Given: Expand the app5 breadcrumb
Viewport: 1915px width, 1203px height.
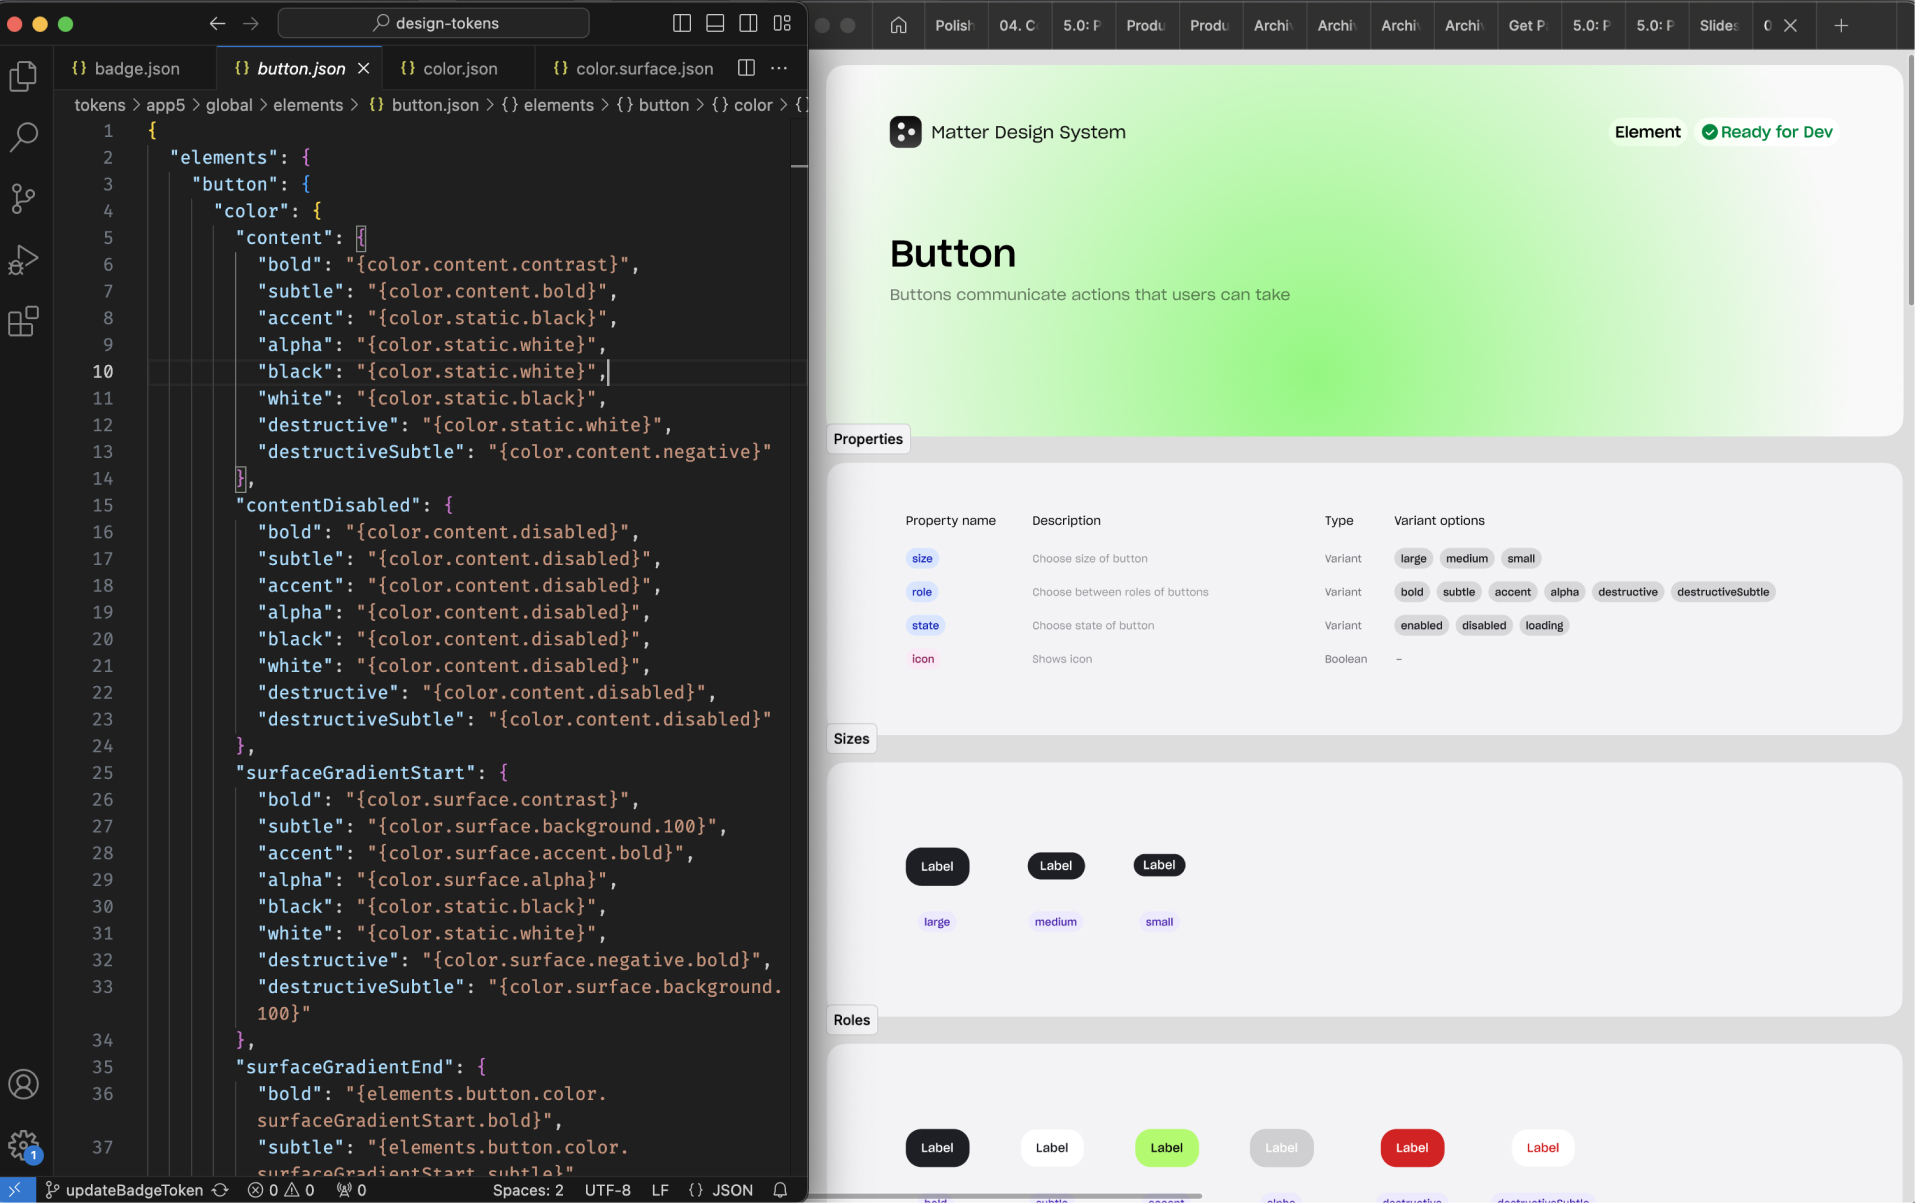Looking at the screenshot, I should (165, 105).
